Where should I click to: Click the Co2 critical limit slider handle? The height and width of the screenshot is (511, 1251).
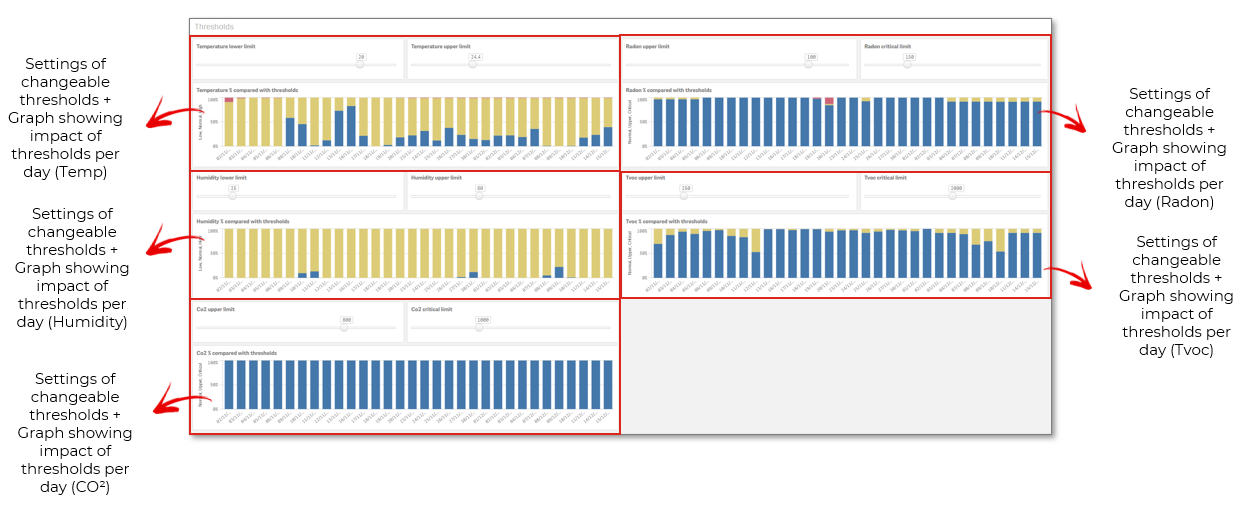pos(481,327)
